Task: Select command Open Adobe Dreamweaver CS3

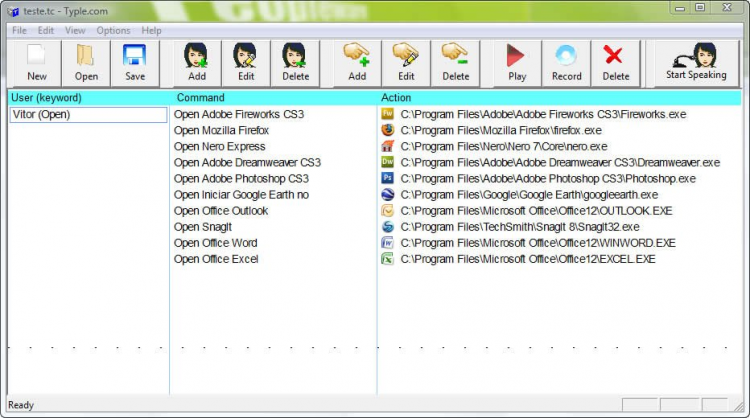Action: [x=247, y=163]
